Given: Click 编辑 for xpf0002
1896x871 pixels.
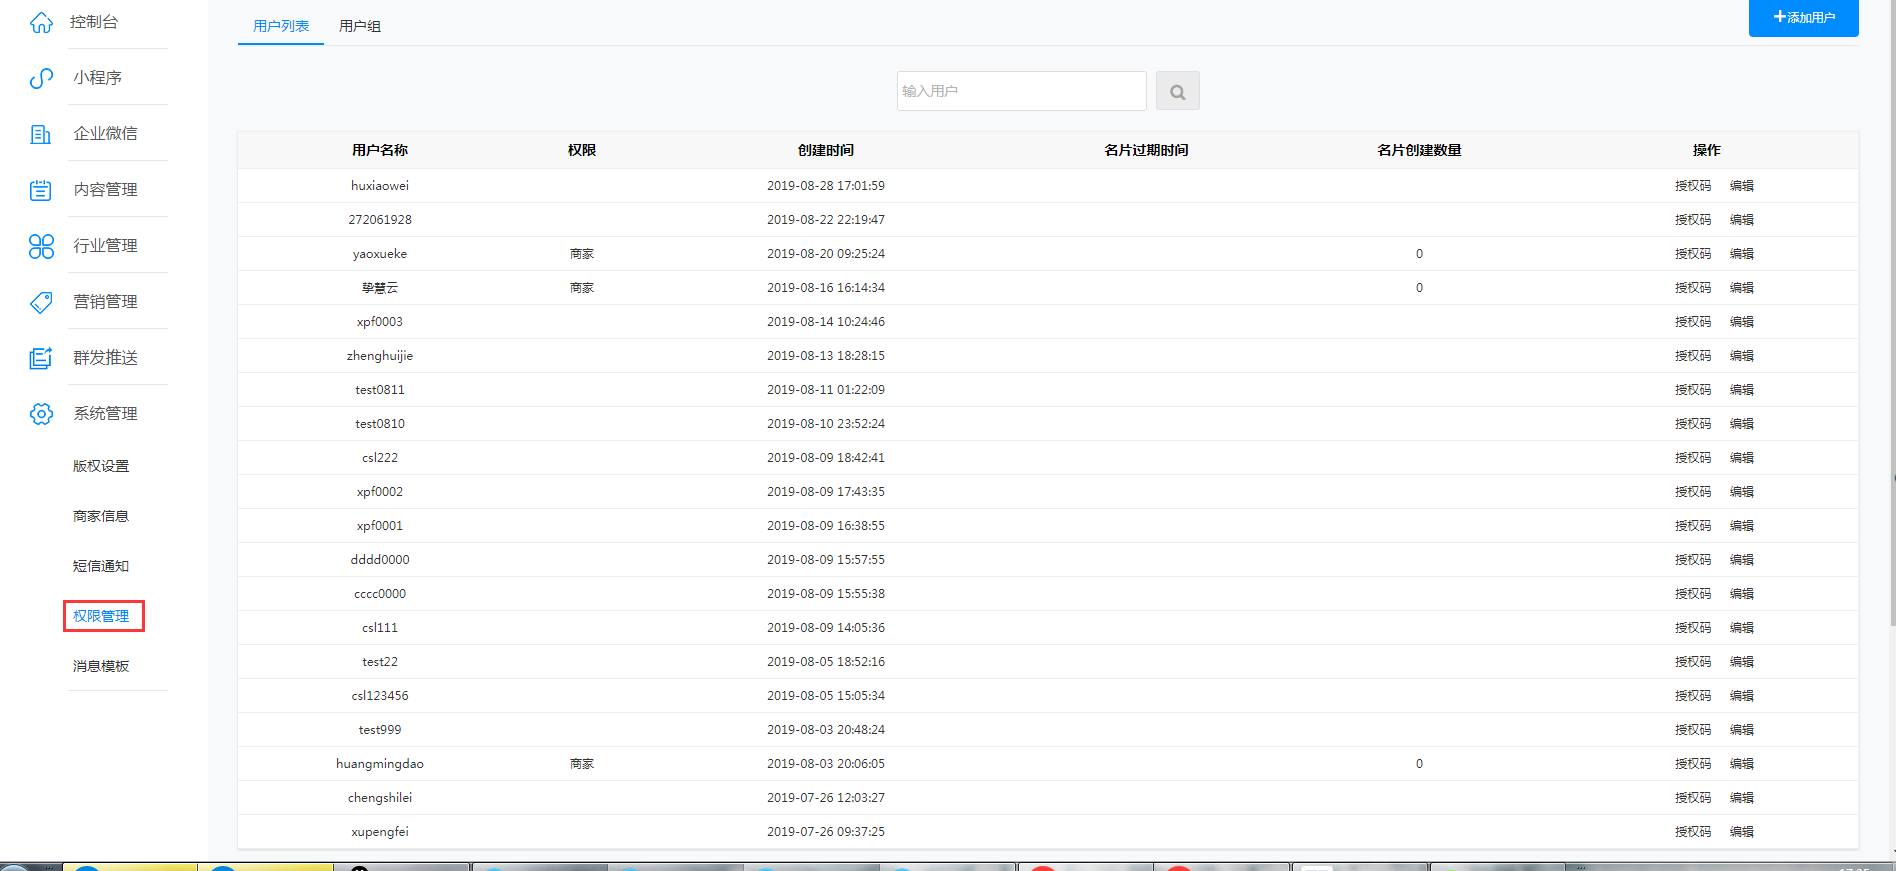Looking at the screenshot, I should (x=1742, y=492).
